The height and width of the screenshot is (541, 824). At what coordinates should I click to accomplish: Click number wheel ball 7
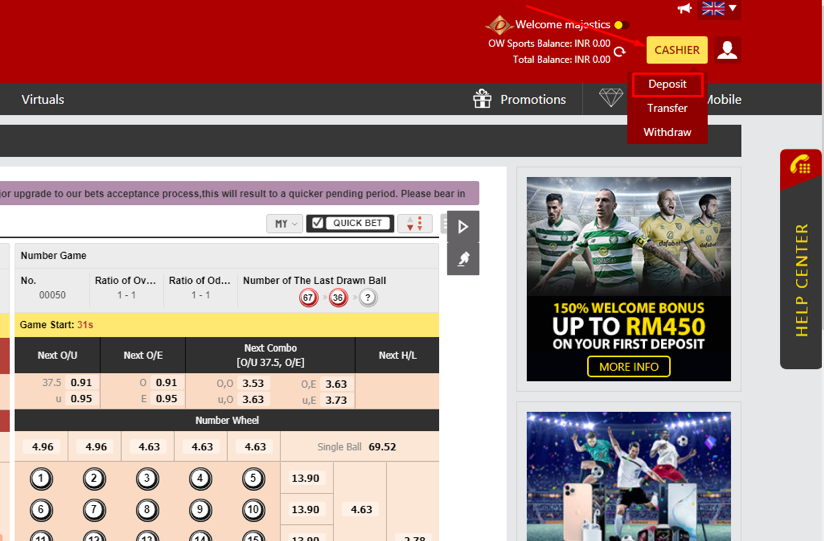coord(94,509)
